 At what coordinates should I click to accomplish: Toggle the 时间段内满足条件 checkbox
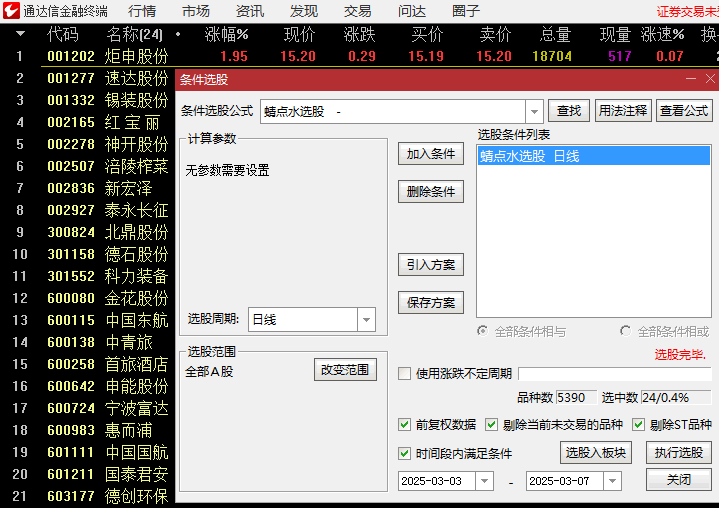(x=404, y=453)
